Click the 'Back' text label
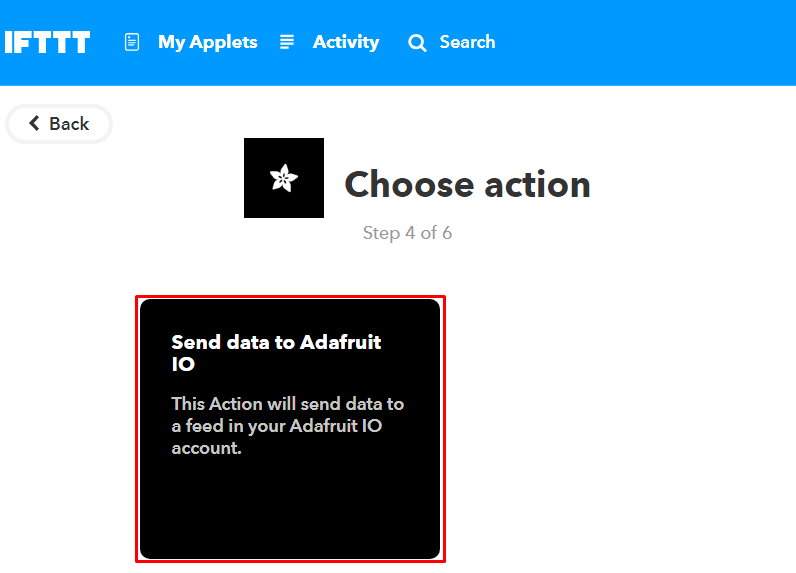Screen dimensions: 796x573 (x=69, y=124)
